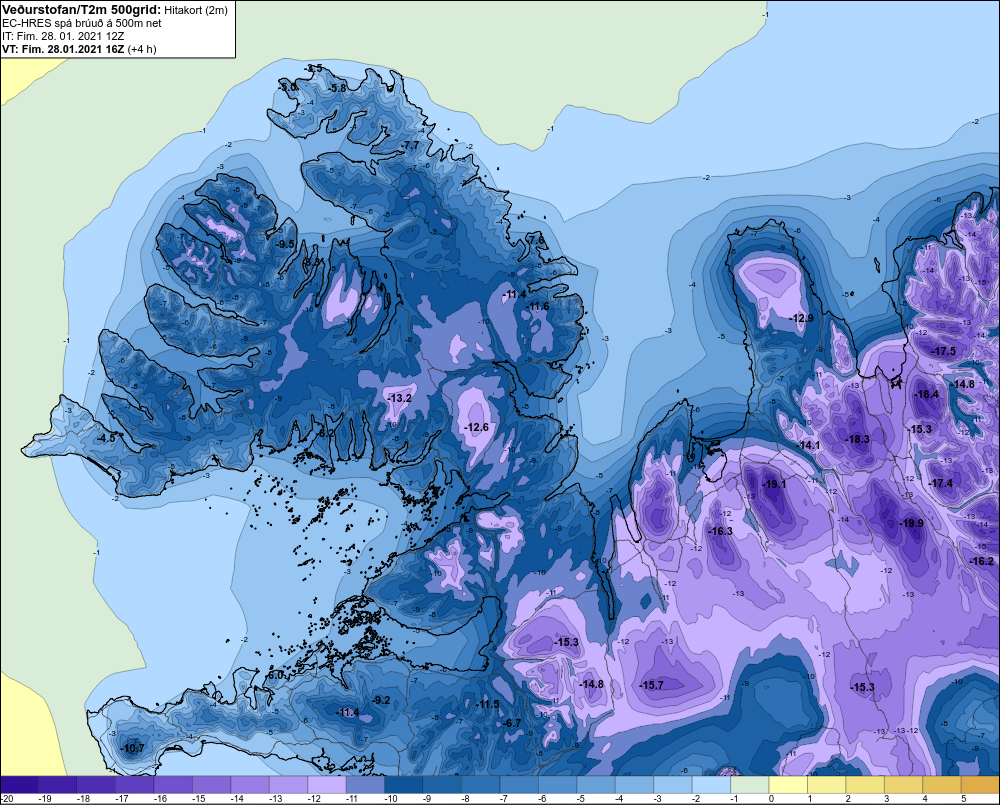Click the -13.2 temperature label
Viewport: 1000px width, 805px height.
(399, 398)
